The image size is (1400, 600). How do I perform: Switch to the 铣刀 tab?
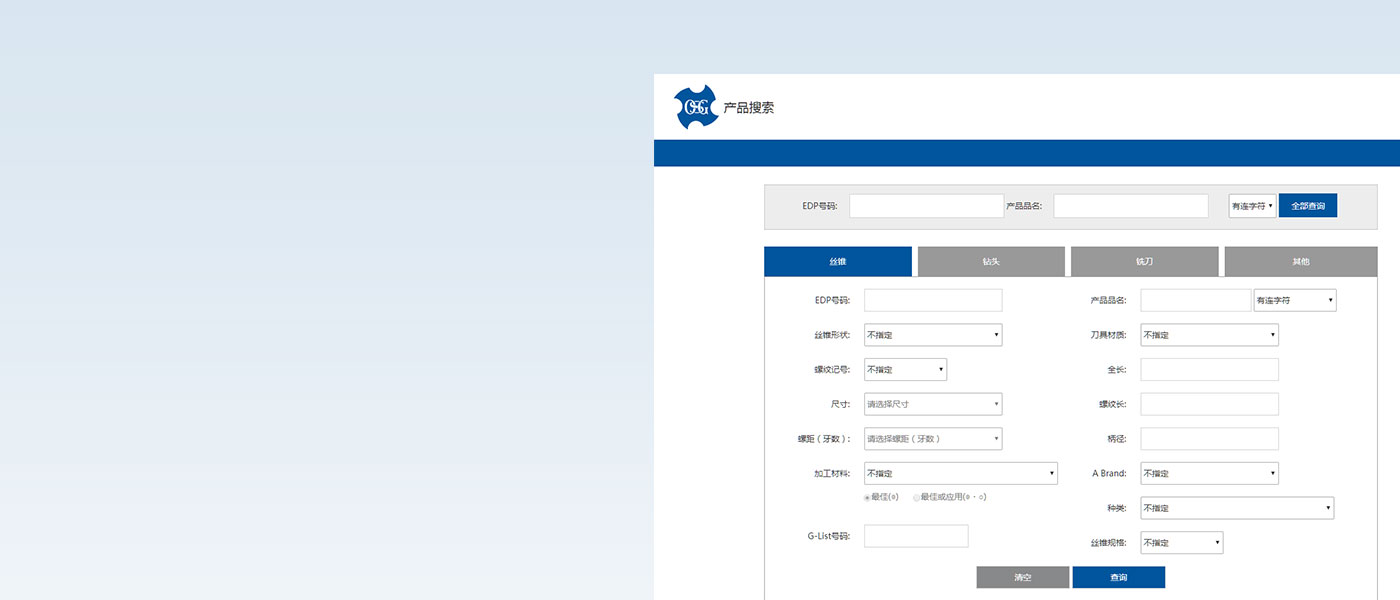[1144, 261]
